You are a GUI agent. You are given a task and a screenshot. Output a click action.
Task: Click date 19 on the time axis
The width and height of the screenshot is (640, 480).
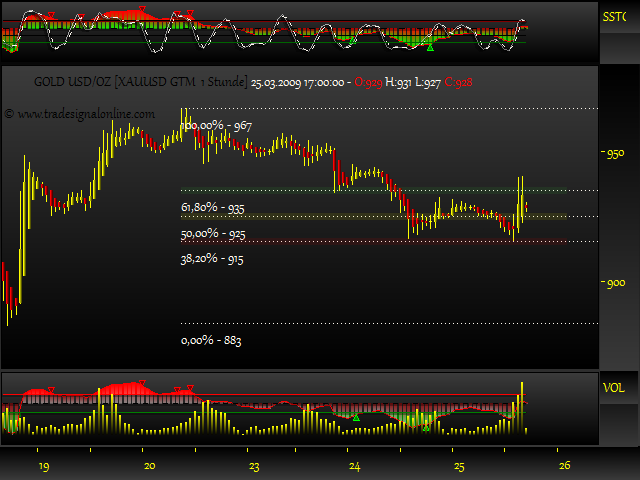click(43, 466)
